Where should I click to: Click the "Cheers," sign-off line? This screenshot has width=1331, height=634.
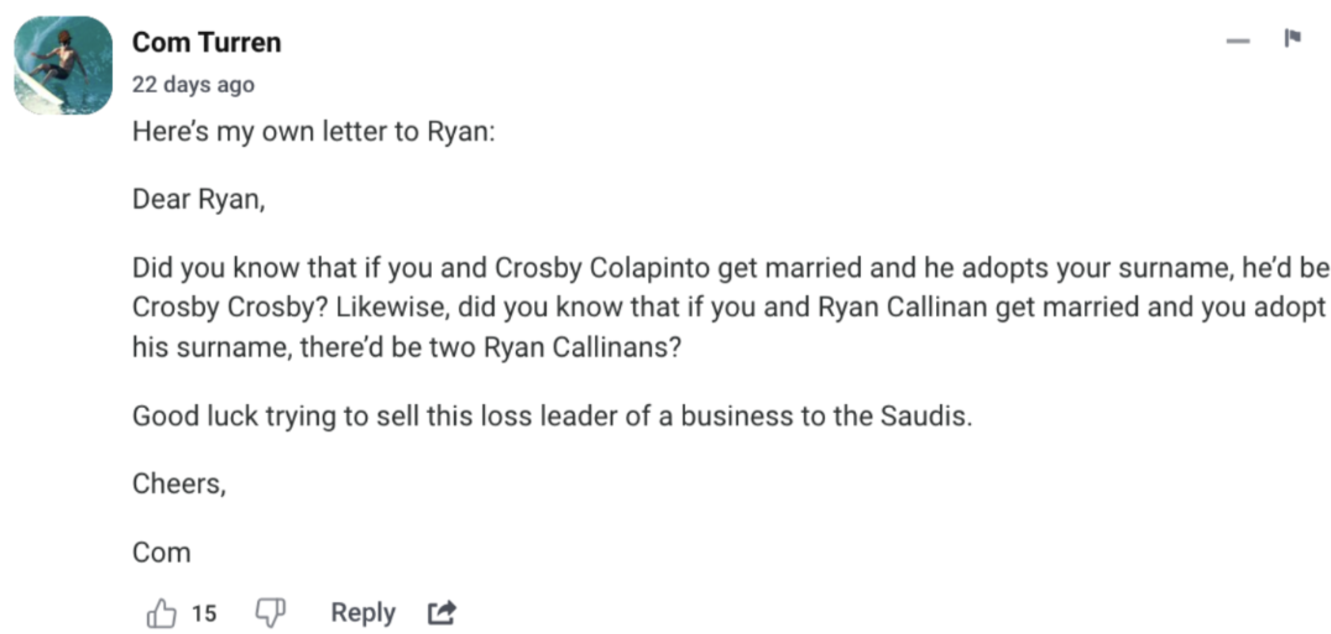179,484
